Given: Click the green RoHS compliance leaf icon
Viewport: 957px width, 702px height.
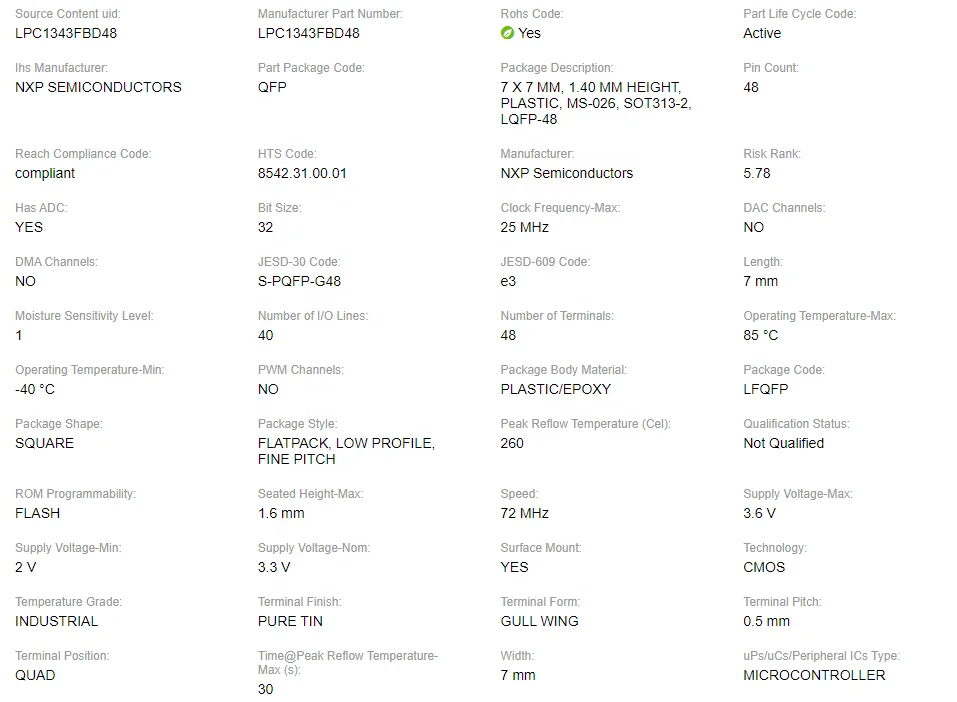Looking at the screenshot, I should click(x=507, y=33).
